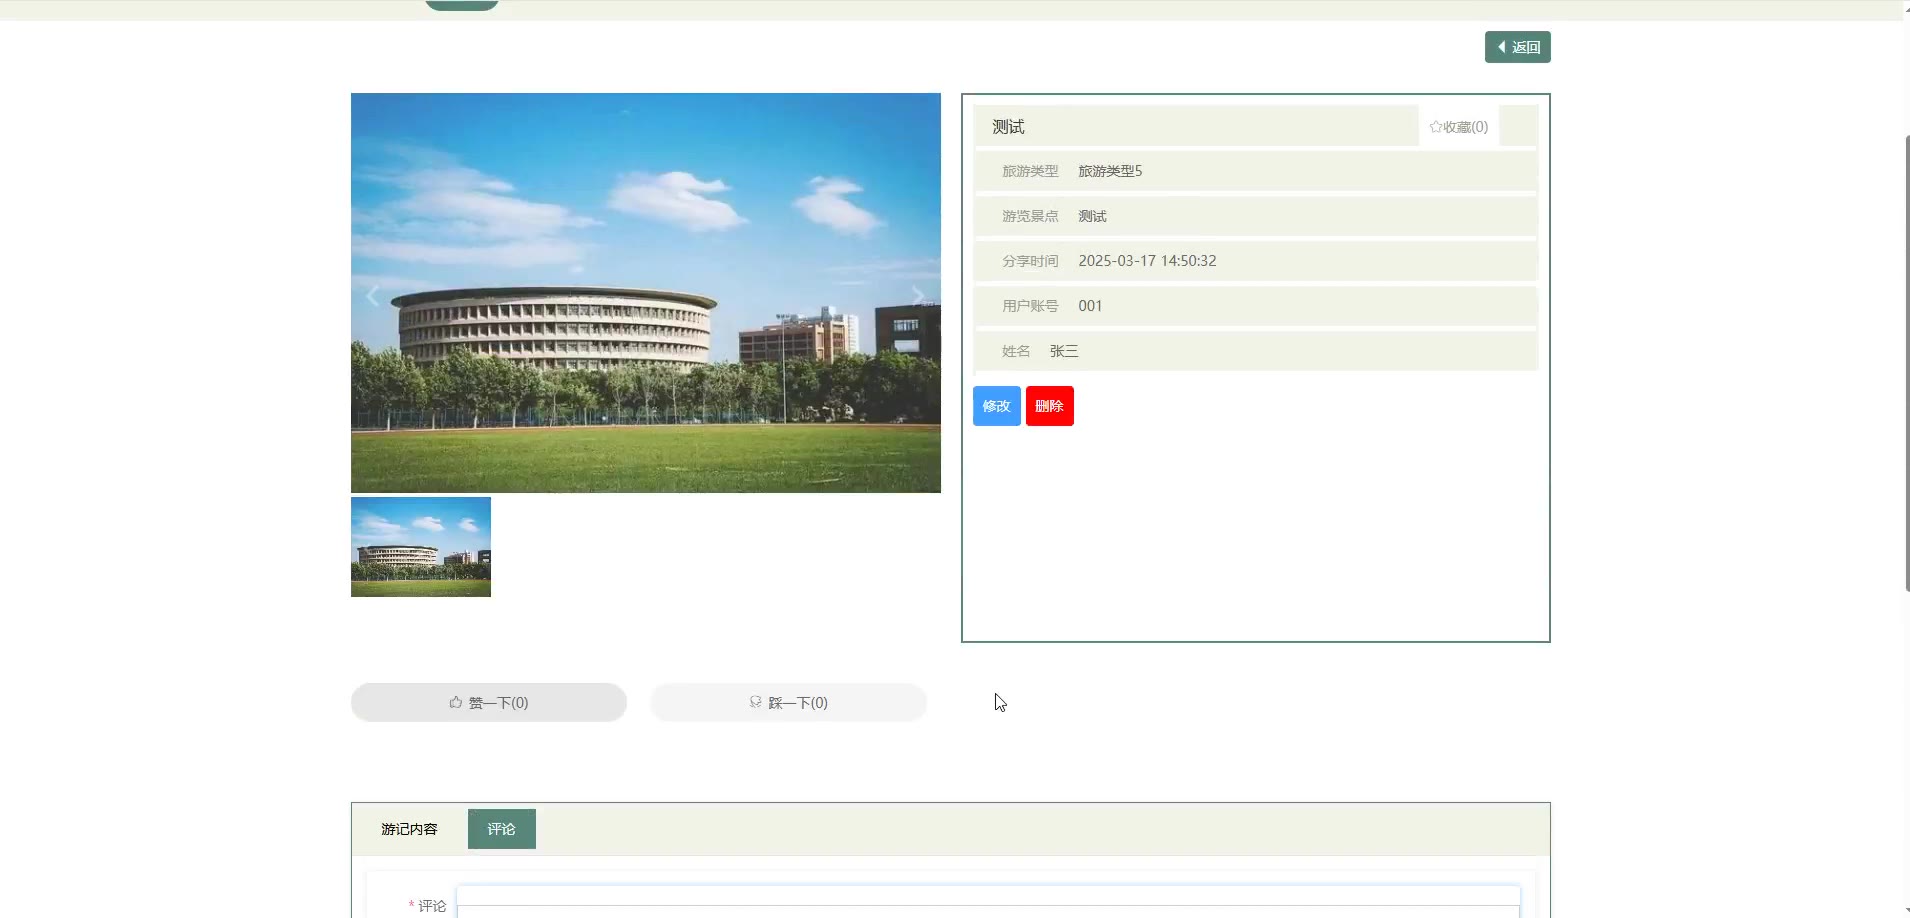The width and height of the screenshot is (1910, 918).
Task: Select the 评论 tab
Action: click(x=501, y=829)
